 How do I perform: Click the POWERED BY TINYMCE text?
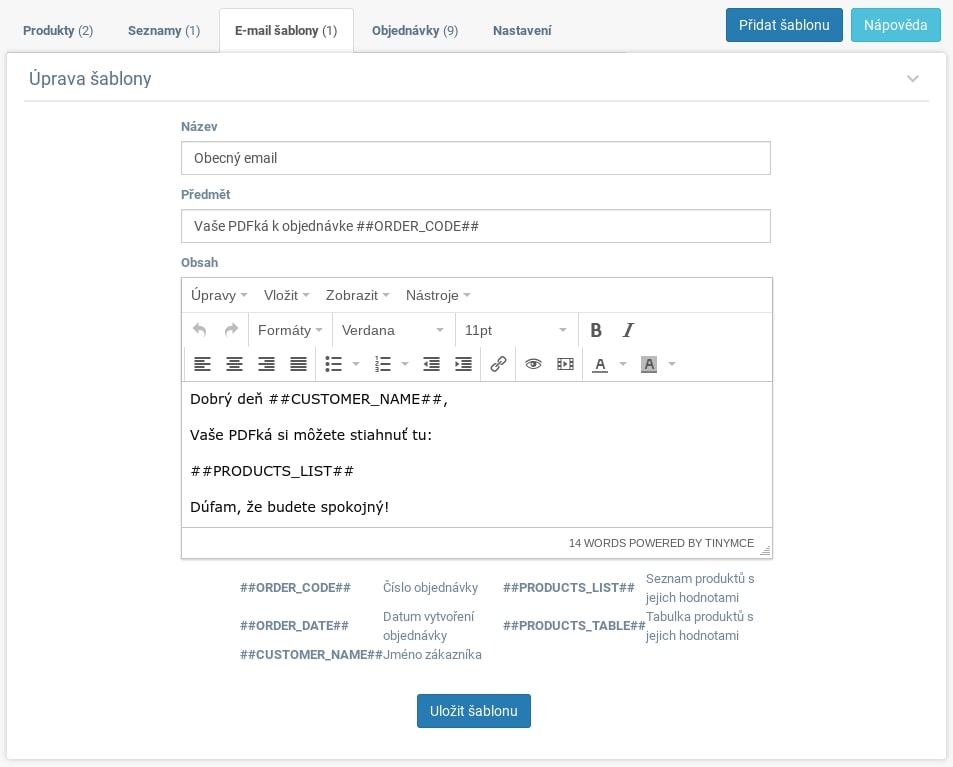pyautogui.click(x=691, y=543)
